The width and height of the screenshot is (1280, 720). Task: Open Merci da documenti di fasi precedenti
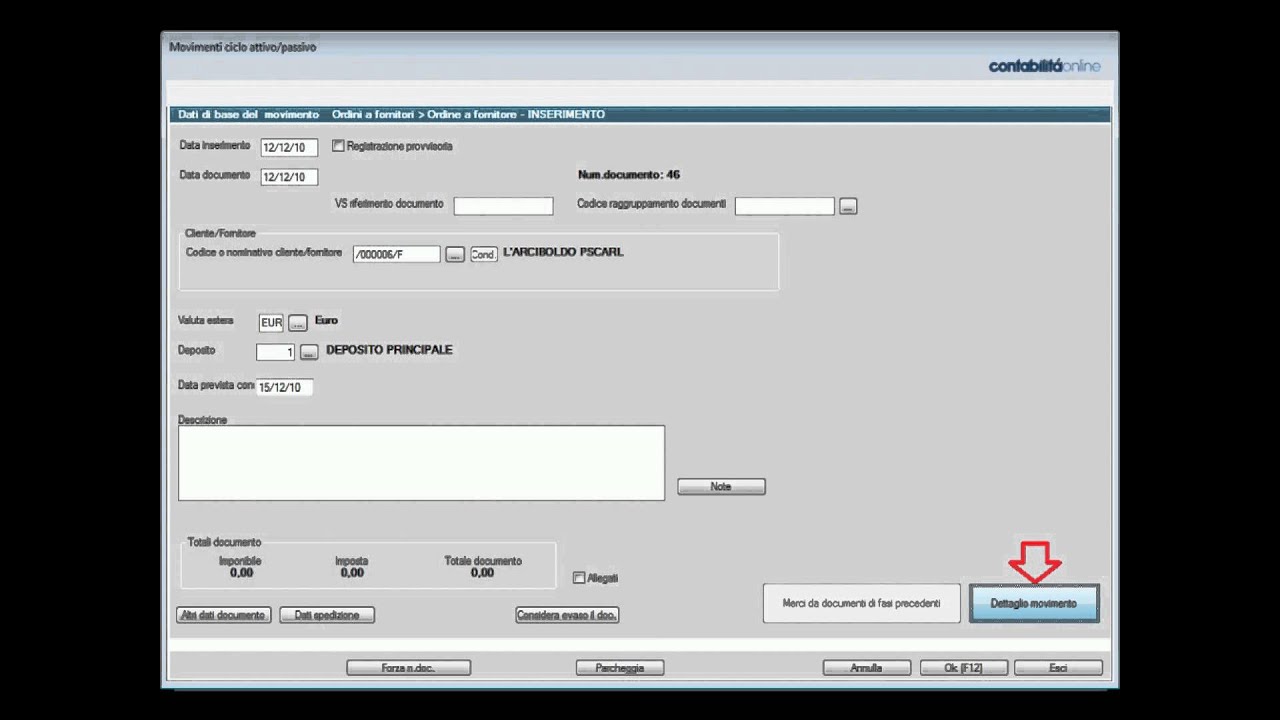861,604
